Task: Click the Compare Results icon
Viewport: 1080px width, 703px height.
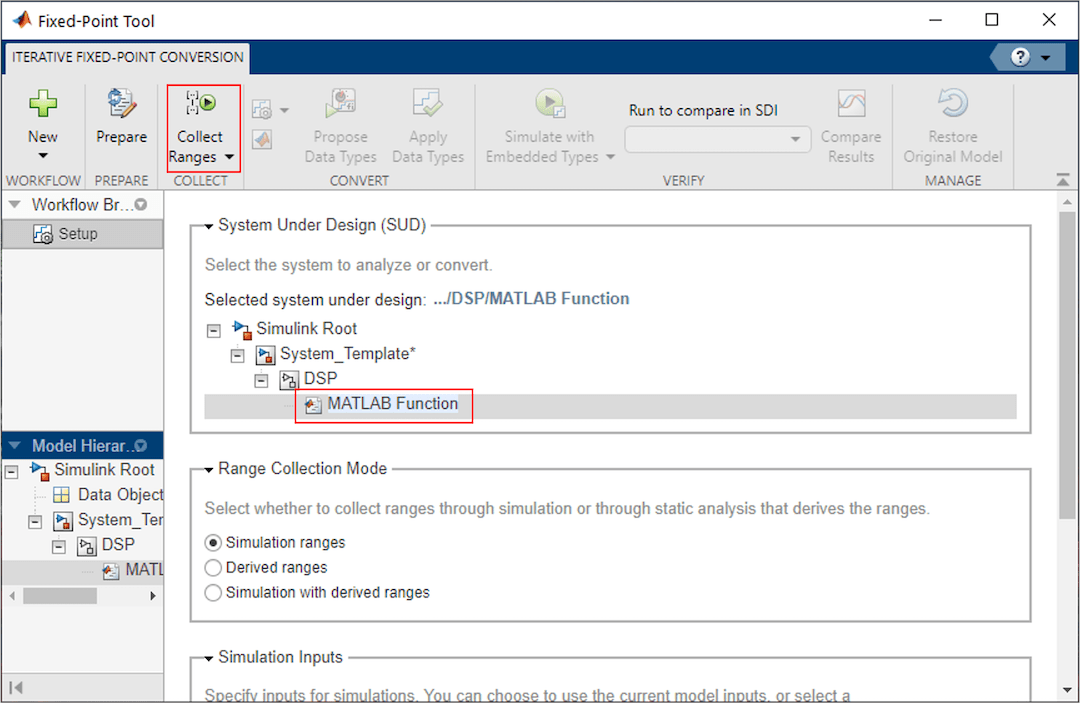Action: click(851, 105)
